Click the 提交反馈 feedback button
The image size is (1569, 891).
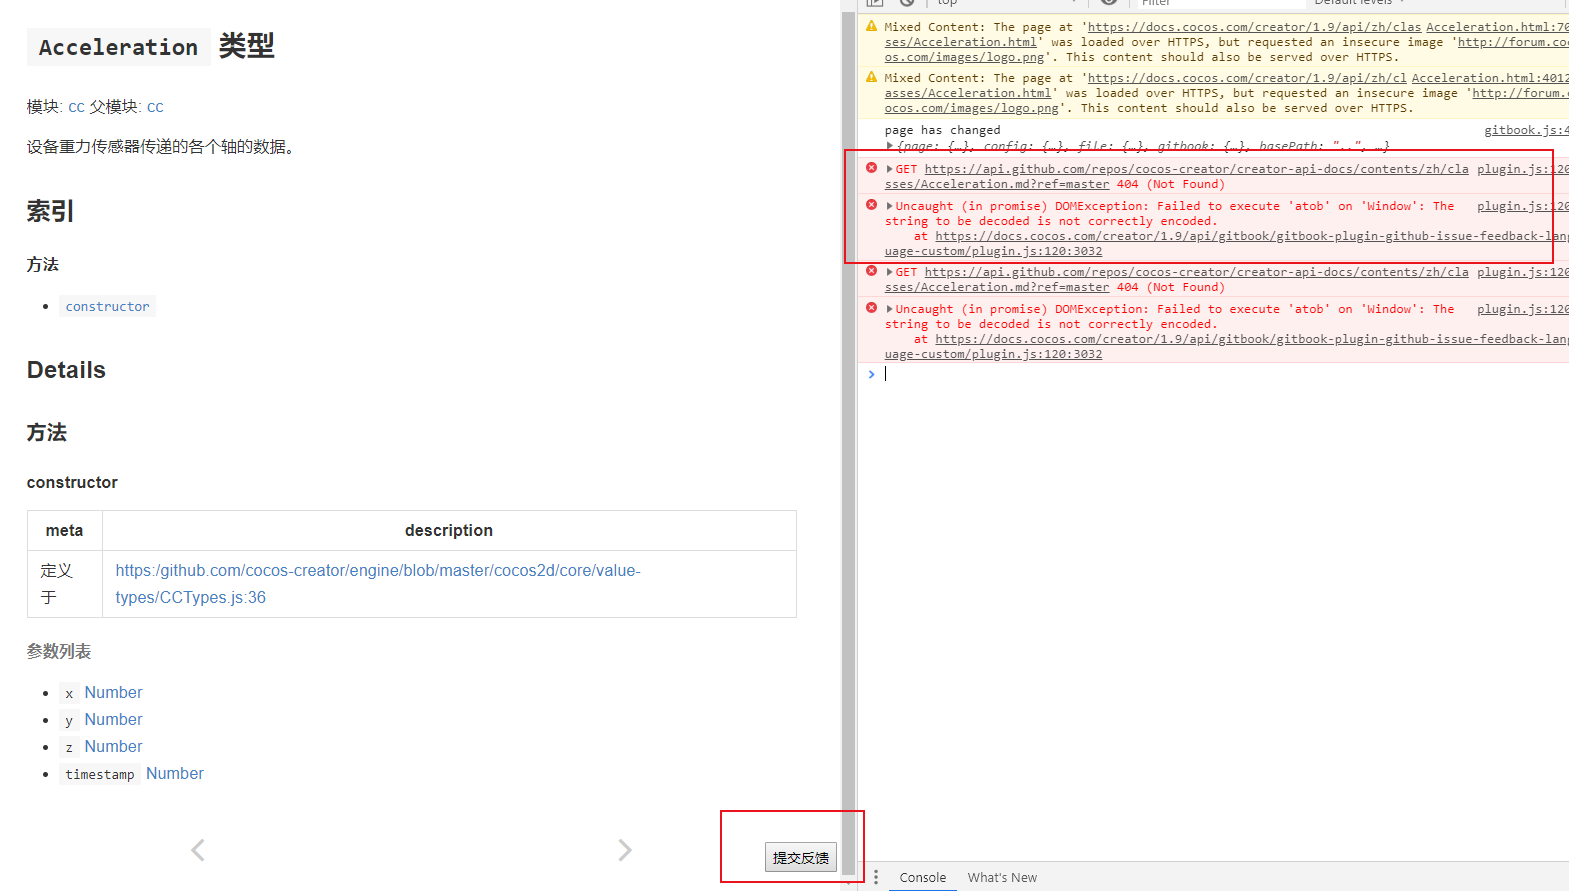click(801, 857)
